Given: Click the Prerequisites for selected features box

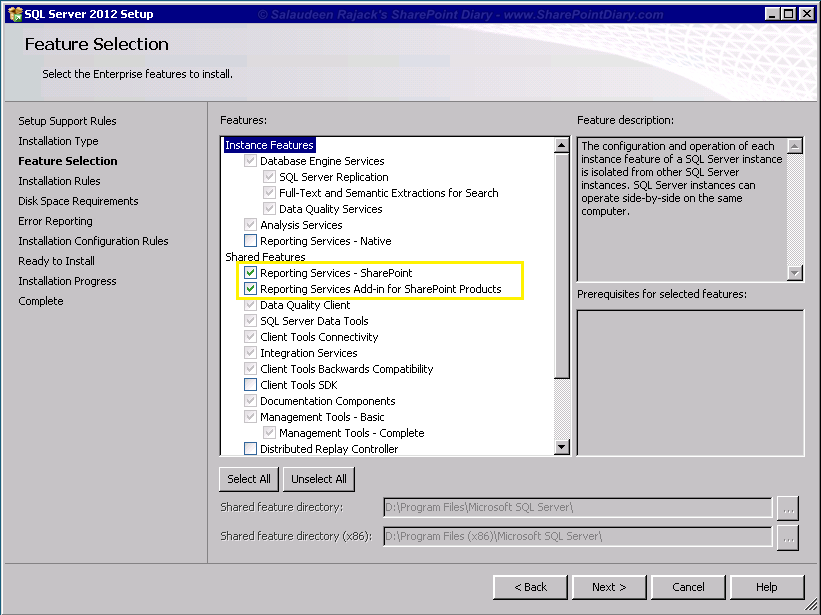Looking at the screenshot, I should coord(690,383).
